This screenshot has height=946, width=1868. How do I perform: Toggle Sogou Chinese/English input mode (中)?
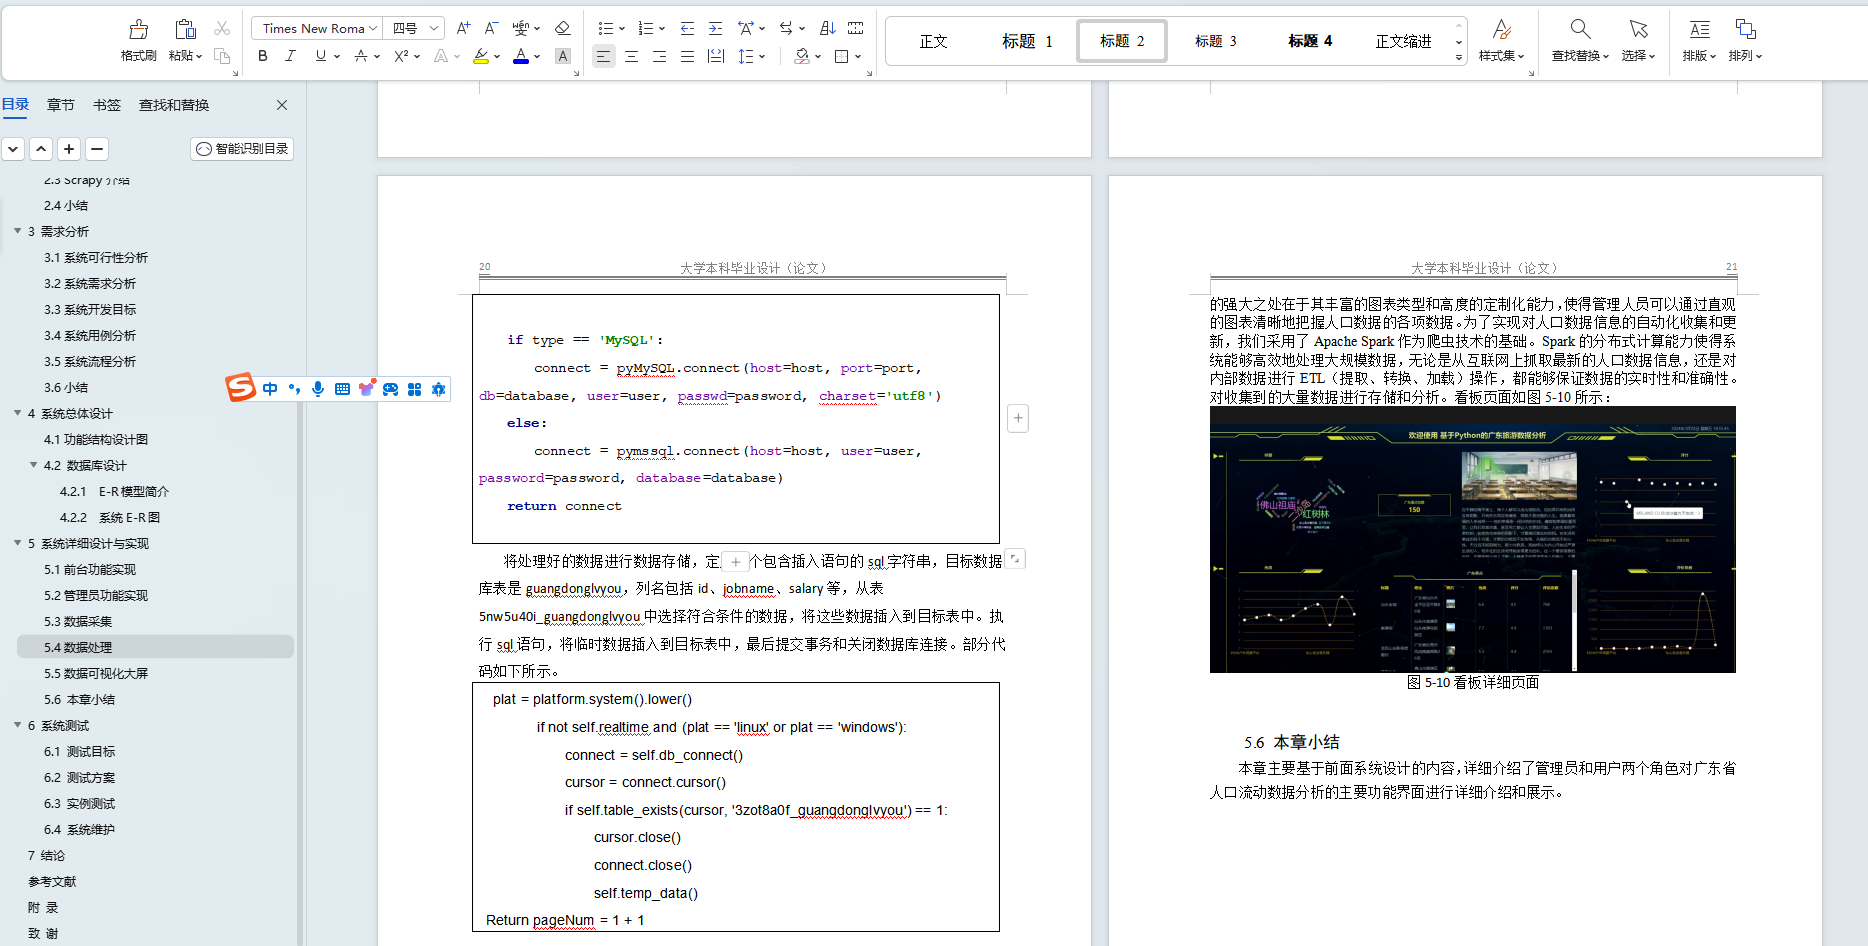pyautogui.click(x=270, y=389)
